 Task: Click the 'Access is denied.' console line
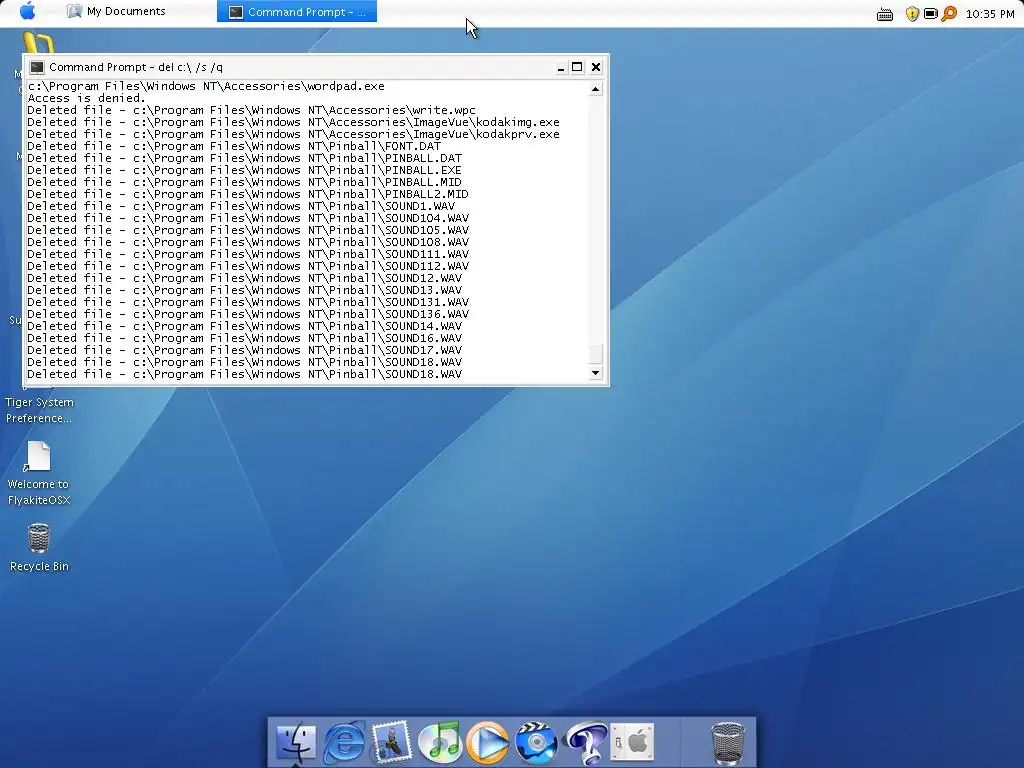click(86, 98)
